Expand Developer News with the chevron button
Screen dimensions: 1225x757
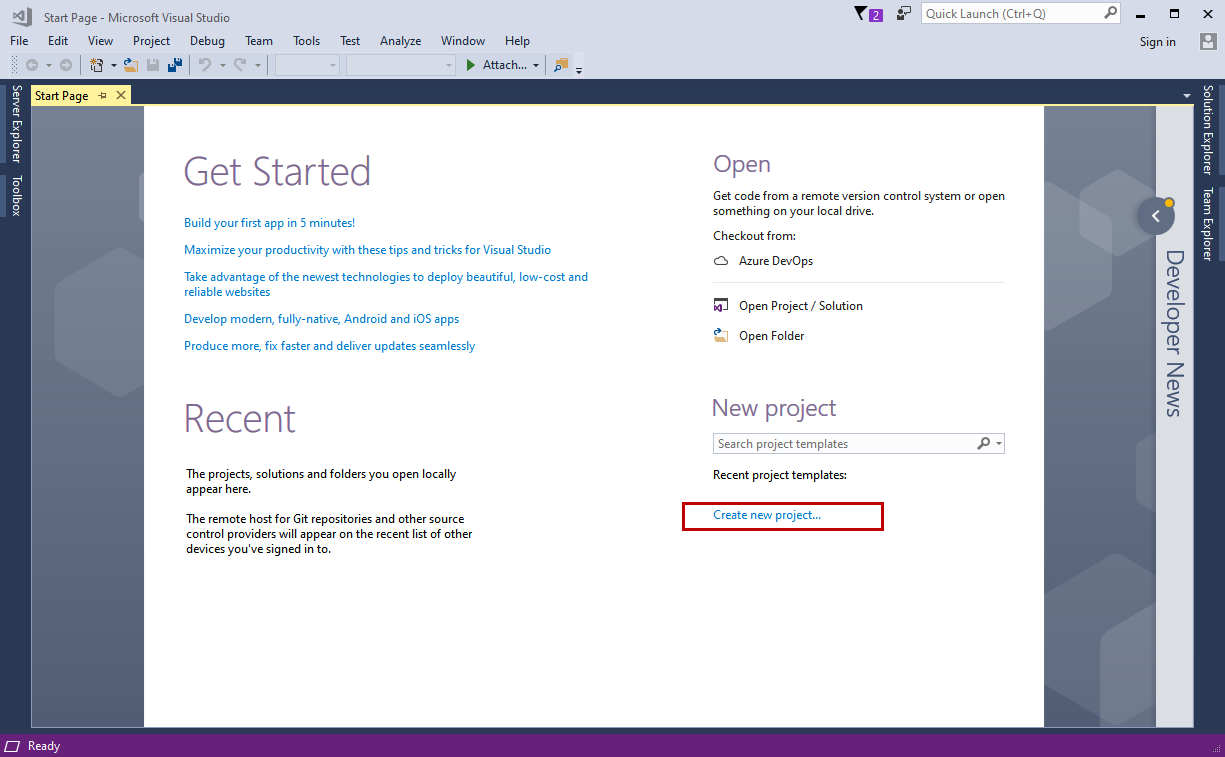tap(1156, 216)
